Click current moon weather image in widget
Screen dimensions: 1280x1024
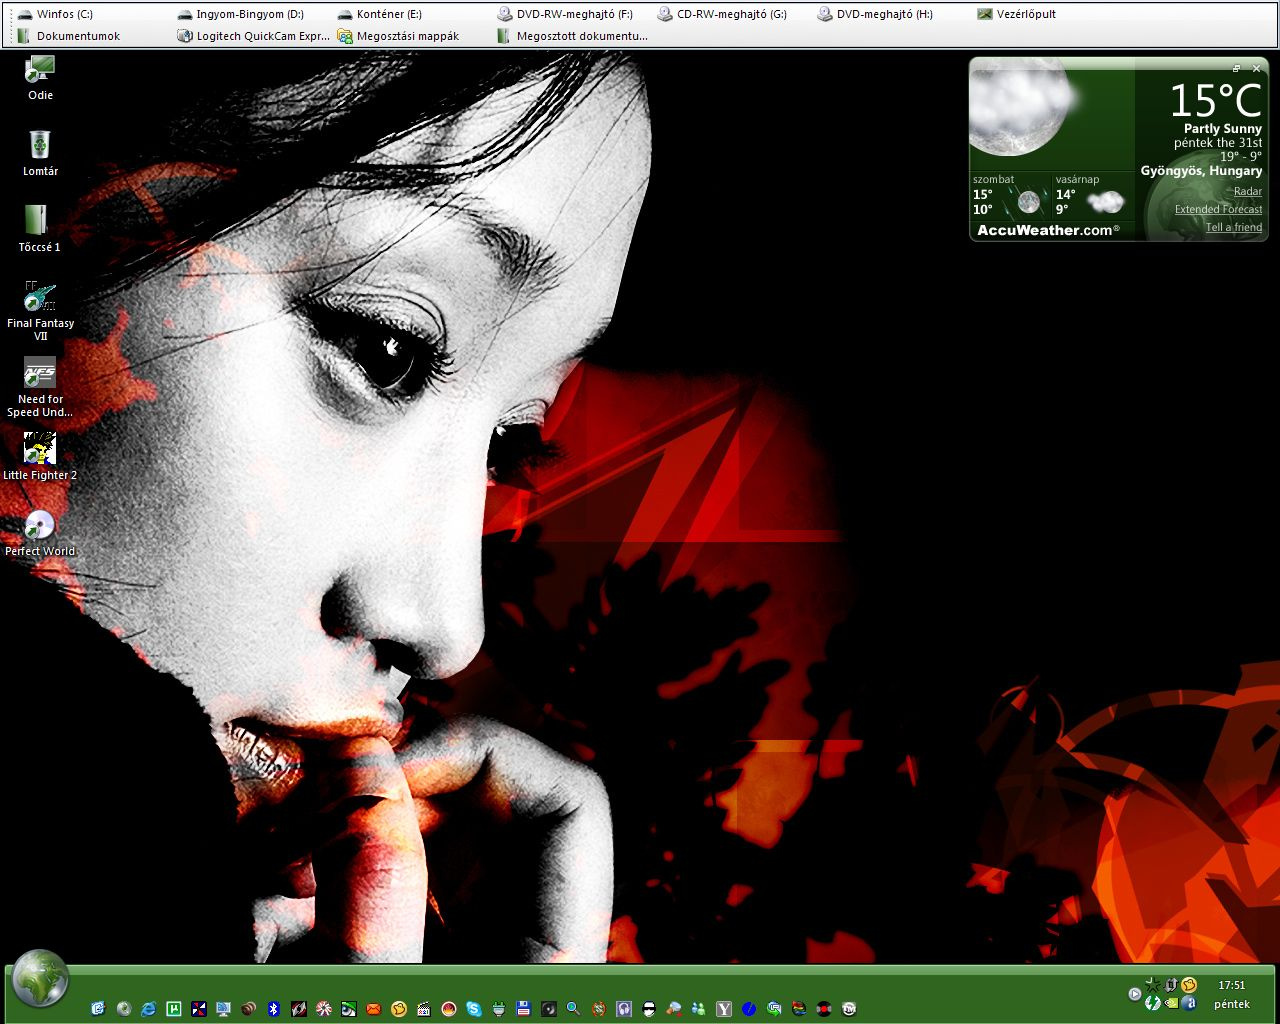point(1024,108)
